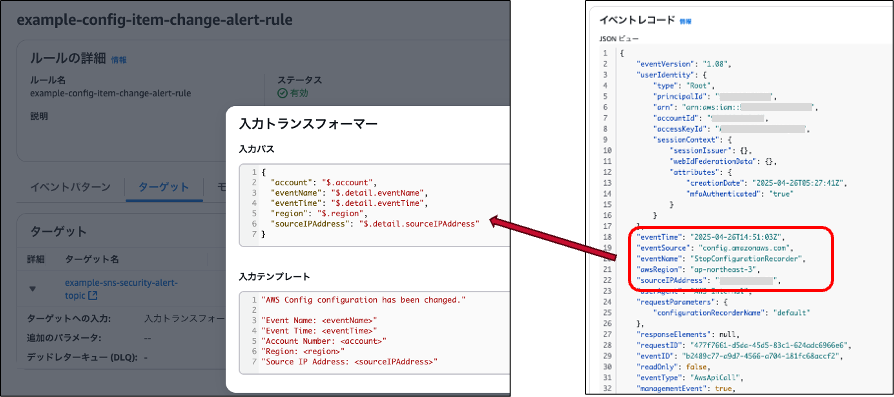Click the "awsRegion": "ap-northeast-3" line

pyautogui.click(x=697, y=269)
